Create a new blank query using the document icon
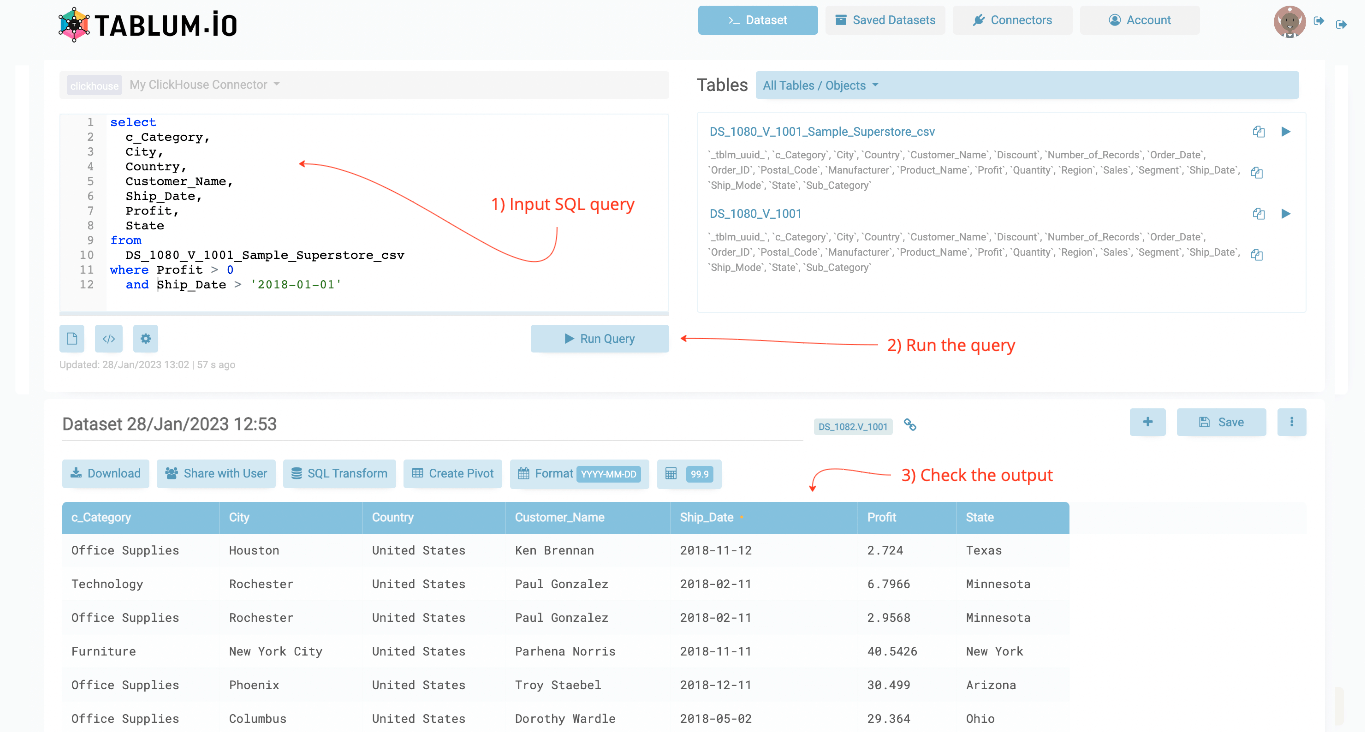The image size is (1365, 732). click(71, 338)
